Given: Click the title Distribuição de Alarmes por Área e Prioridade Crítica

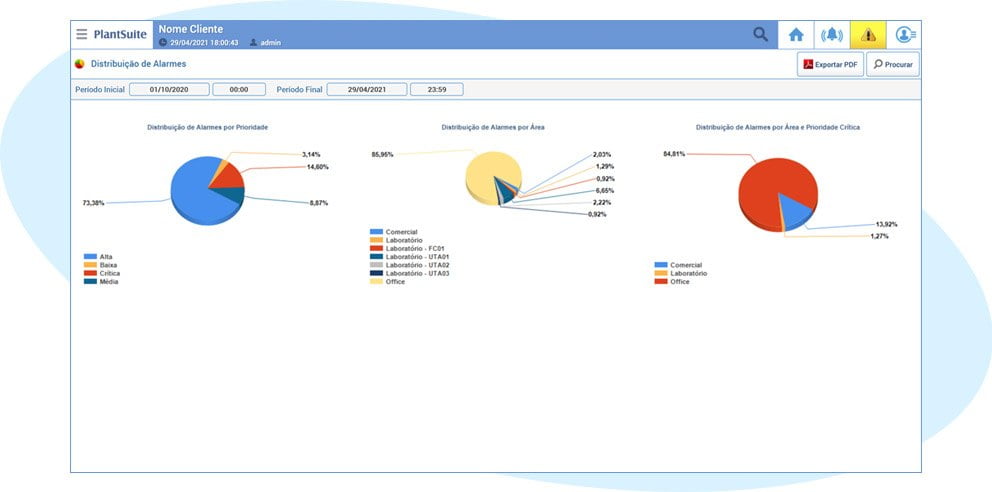Looking at the screenshot, I should [x=778, y=127].
